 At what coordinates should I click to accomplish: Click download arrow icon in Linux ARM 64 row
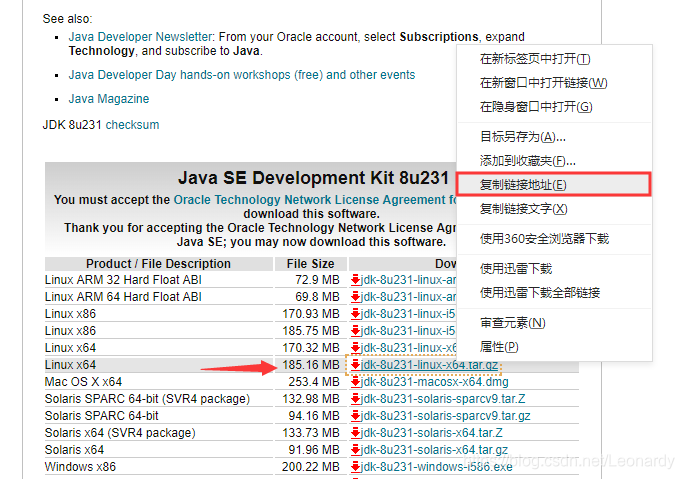point(356,297)
